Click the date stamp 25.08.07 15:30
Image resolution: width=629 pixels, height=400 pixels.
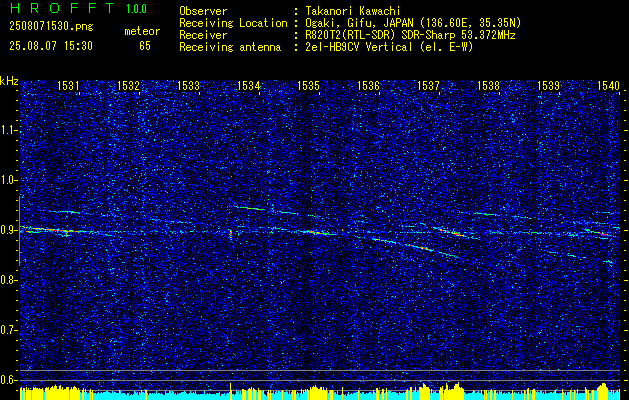pos(51,46)
